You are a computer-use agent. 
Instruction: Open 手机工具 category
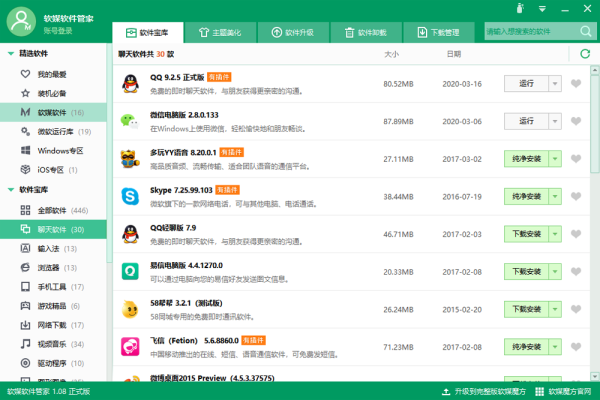tap(52, 287)
